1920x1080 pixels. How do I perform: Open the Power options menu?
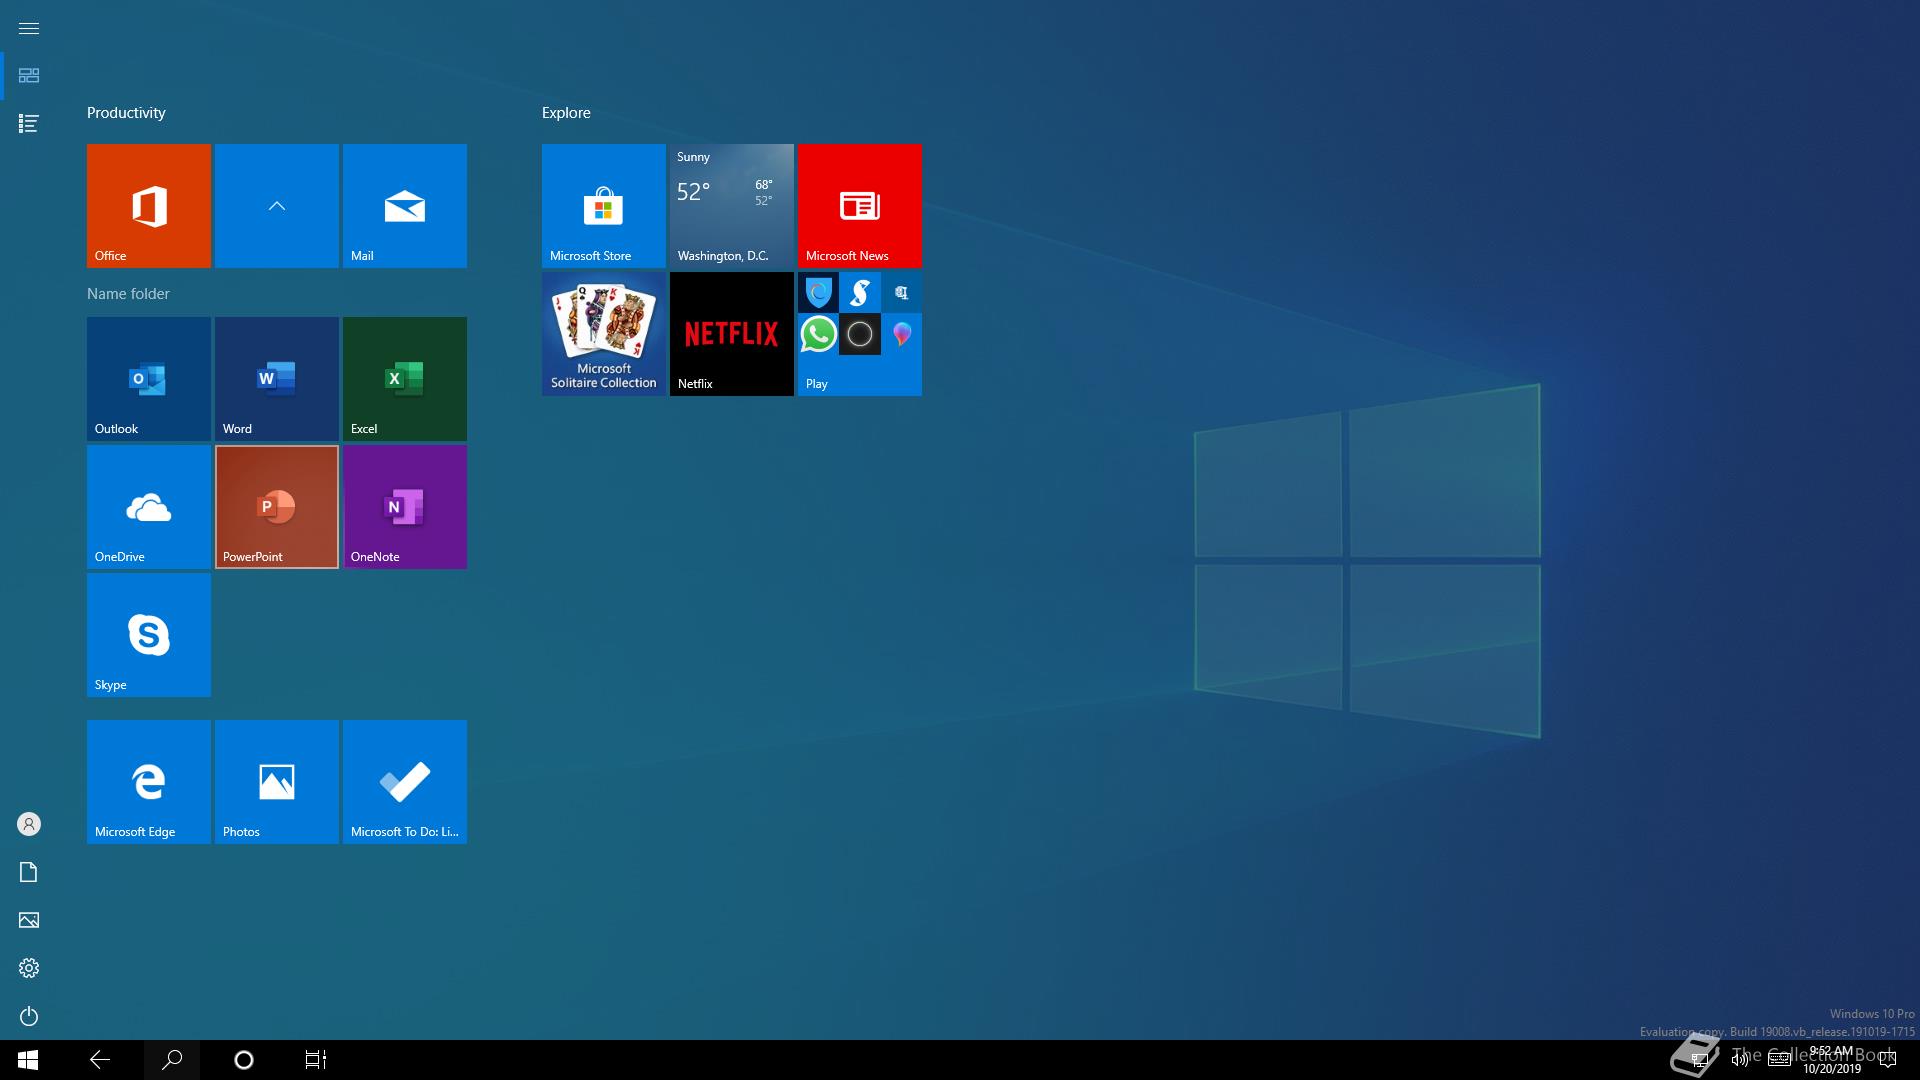29,1016
